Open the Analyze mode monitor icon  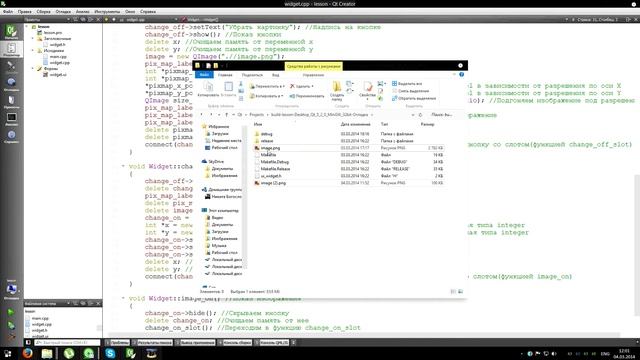click(11, 119)
